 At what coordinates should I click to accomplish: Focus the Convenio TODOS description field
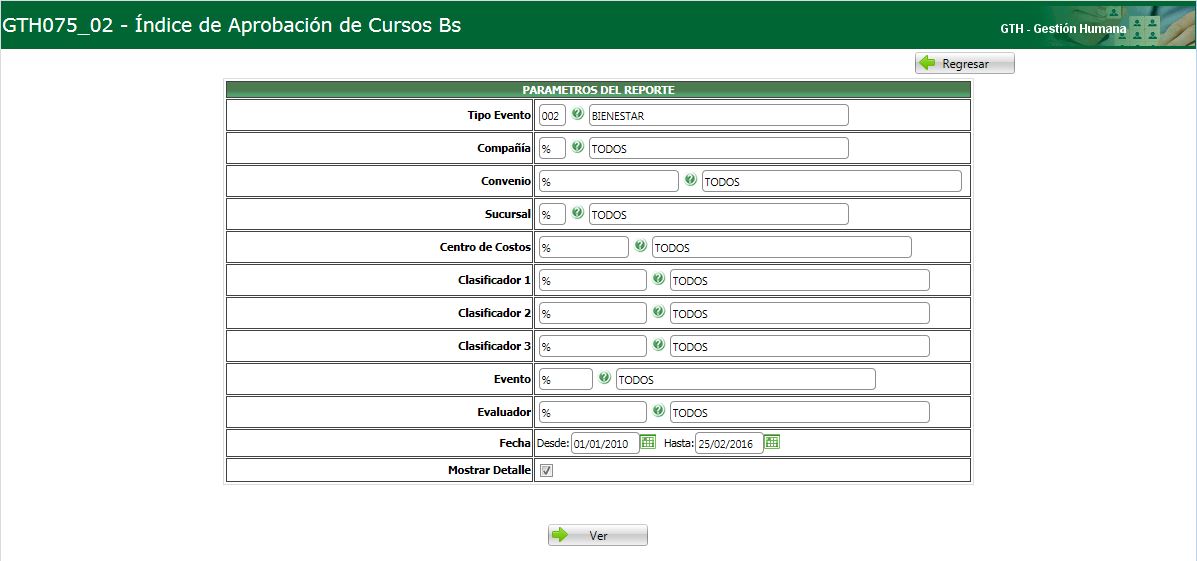point(831,181)
